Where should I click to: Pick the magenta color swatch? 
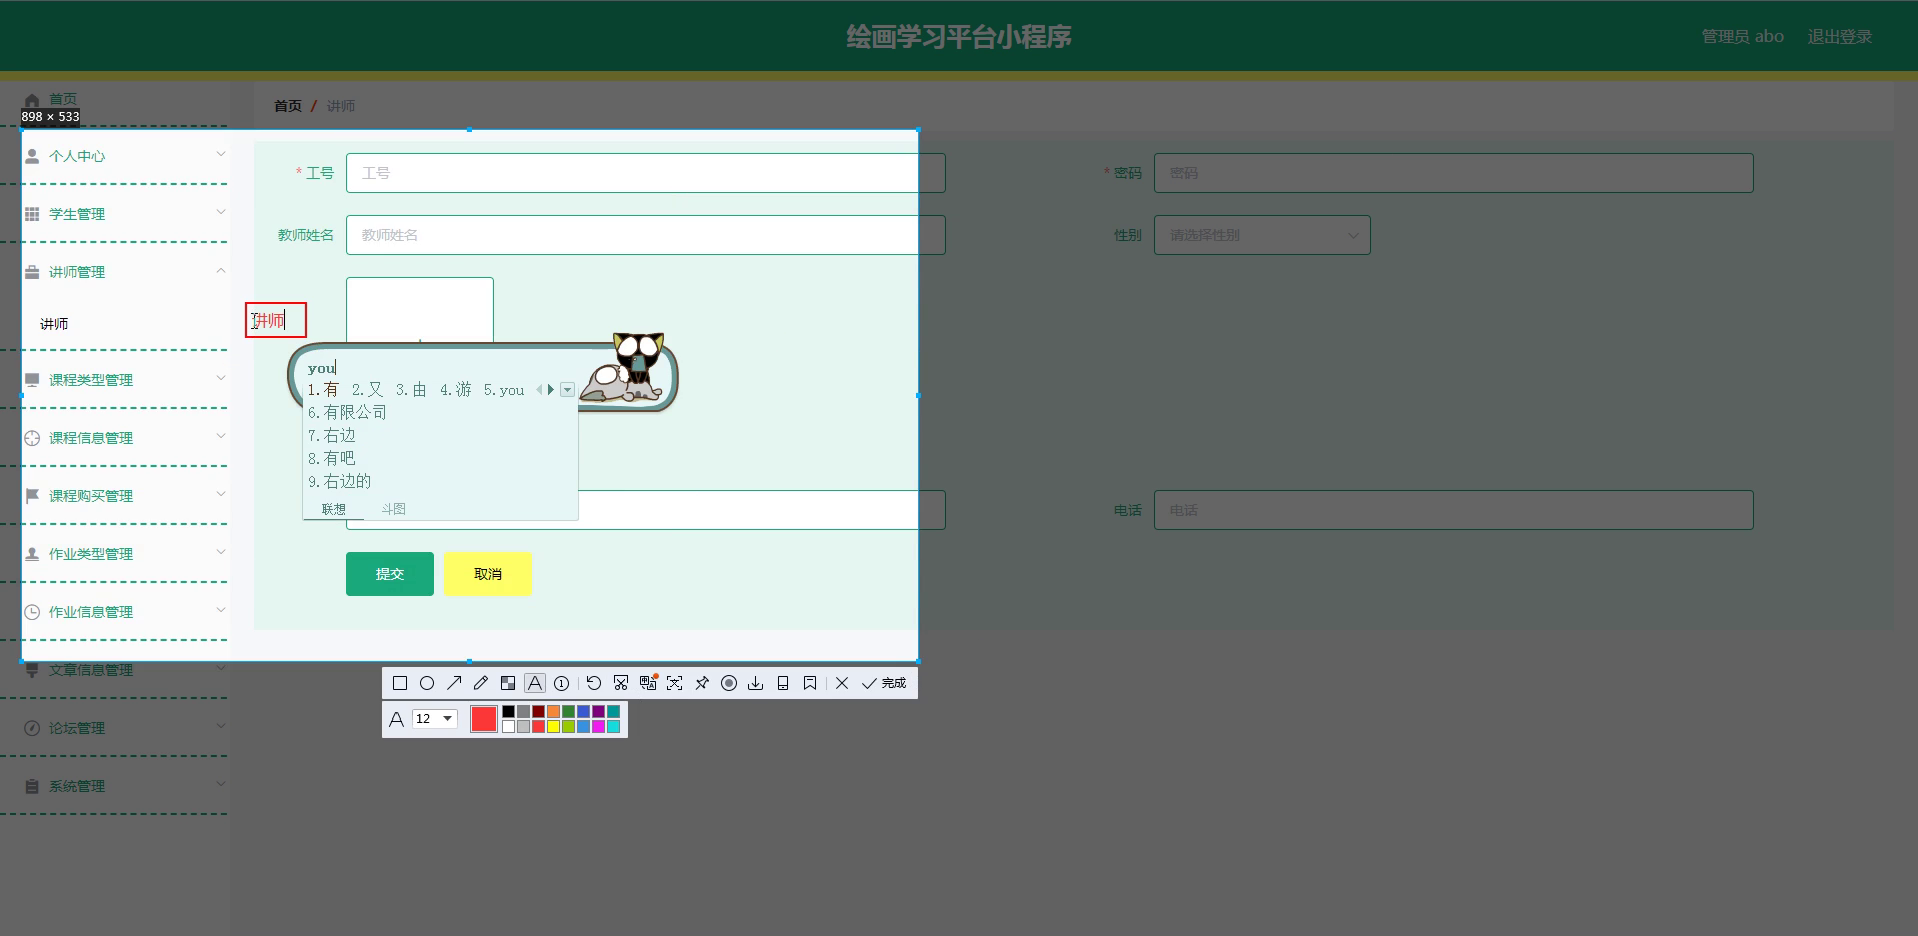coord(598,727)
